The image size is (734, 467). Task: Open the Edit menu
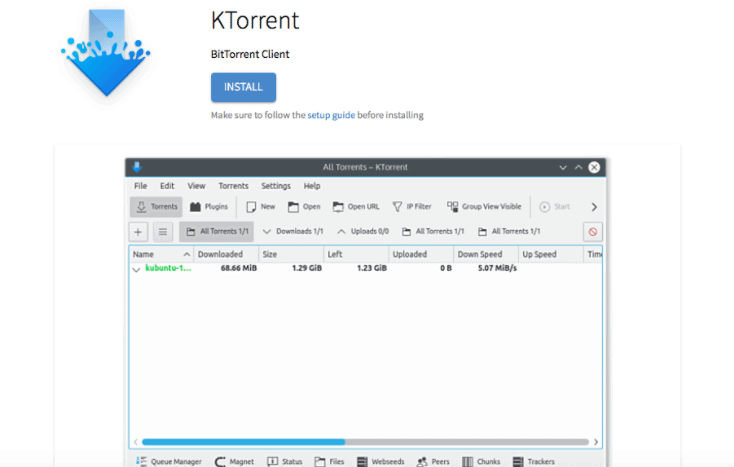(167, 186)
